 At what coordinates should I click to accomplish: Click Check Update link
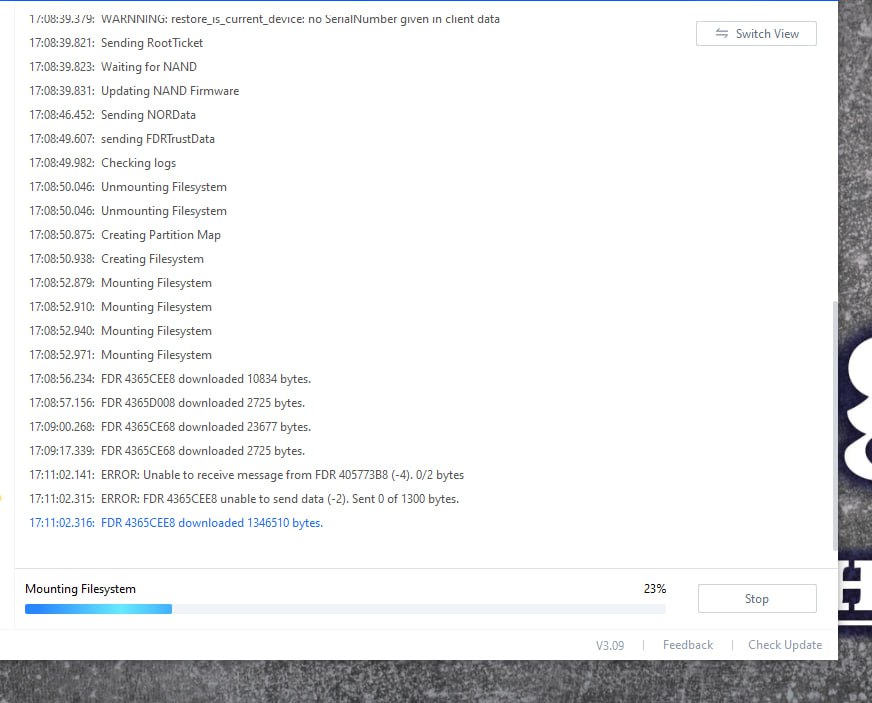pyautogui.click(x=785, y=645)
